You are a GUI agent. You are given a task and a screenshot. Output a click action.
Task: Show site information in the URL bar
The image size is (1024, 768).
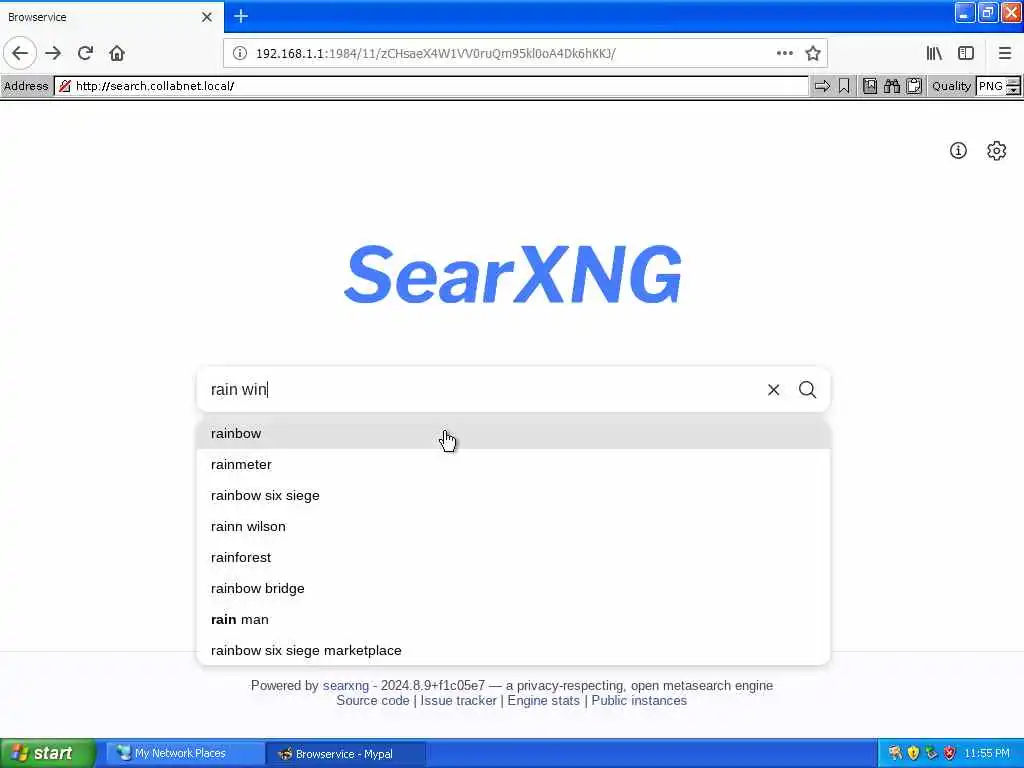240,53
